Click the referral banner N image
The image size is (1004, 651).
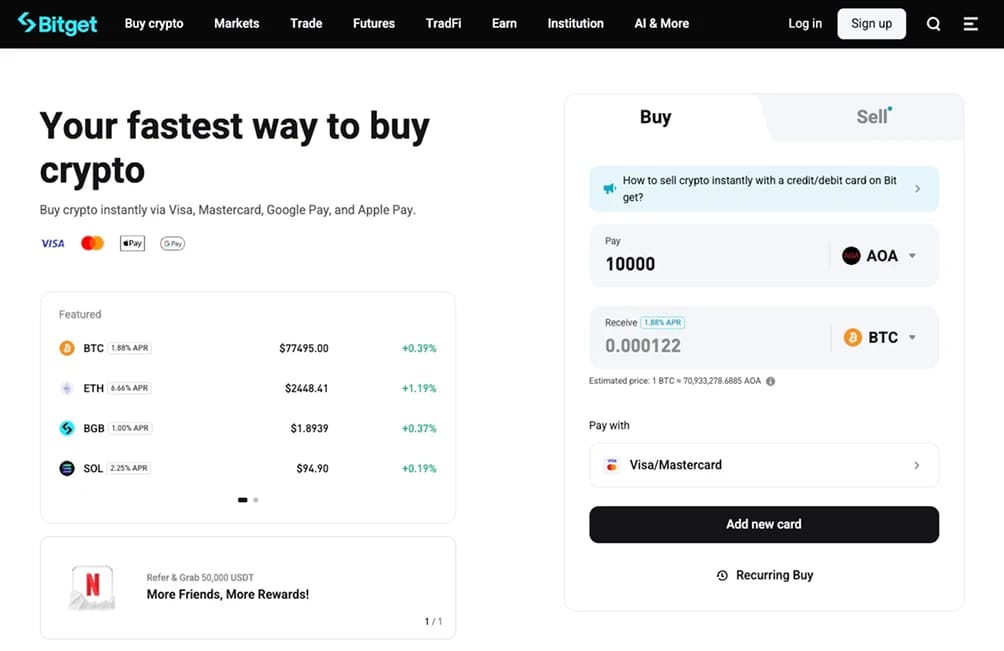click(x=92, y=587)
